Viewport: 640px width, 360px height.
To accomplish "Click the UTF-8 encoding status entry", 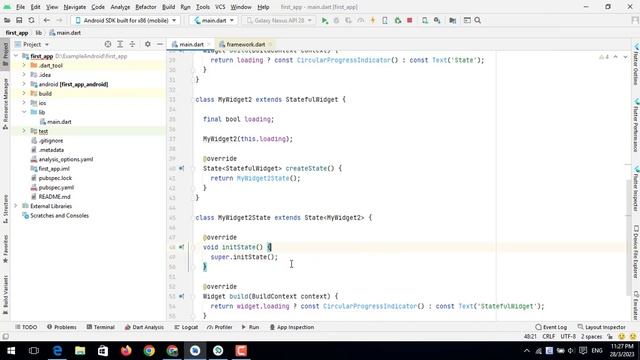I will (568, 337).
